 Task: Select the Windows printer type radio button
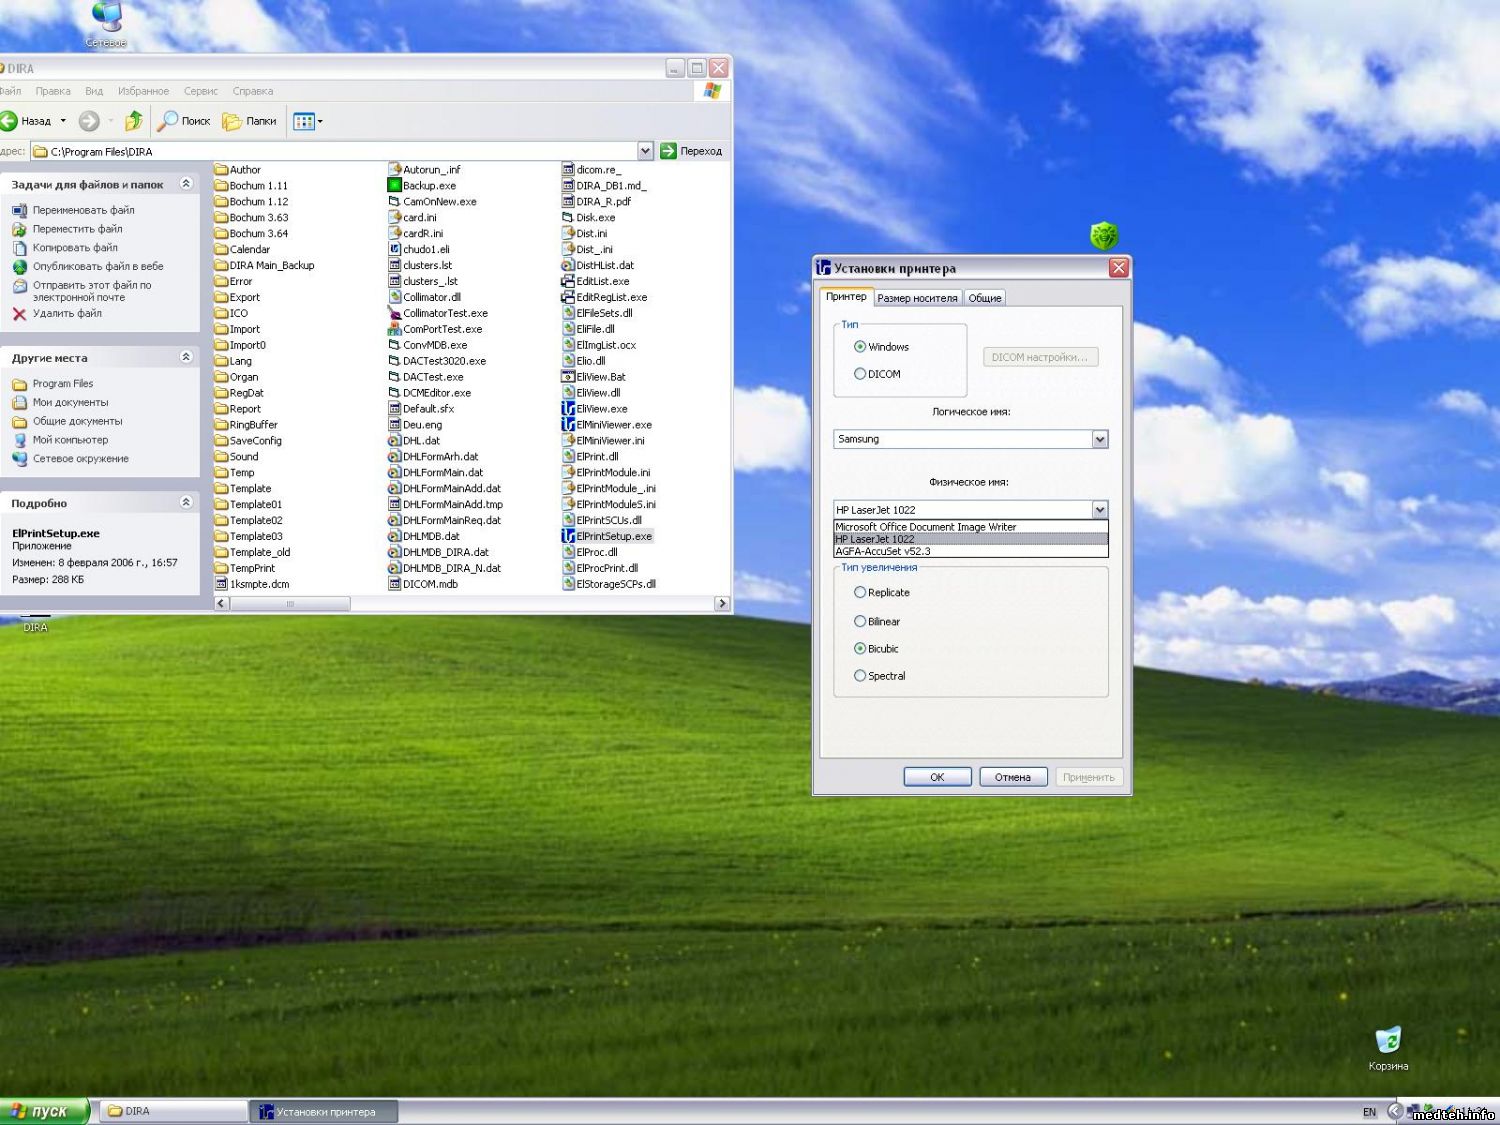click(860, 347)
